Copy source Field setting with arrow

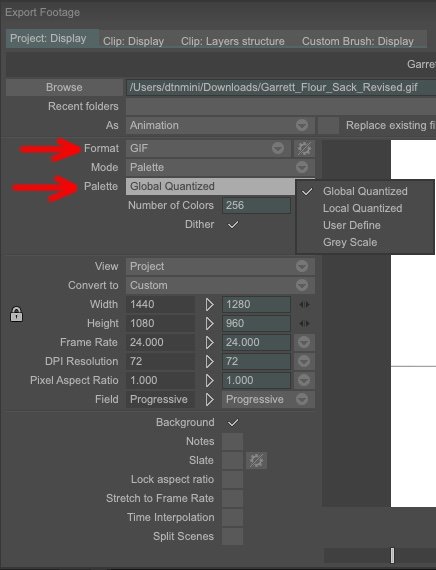(209, 399)
